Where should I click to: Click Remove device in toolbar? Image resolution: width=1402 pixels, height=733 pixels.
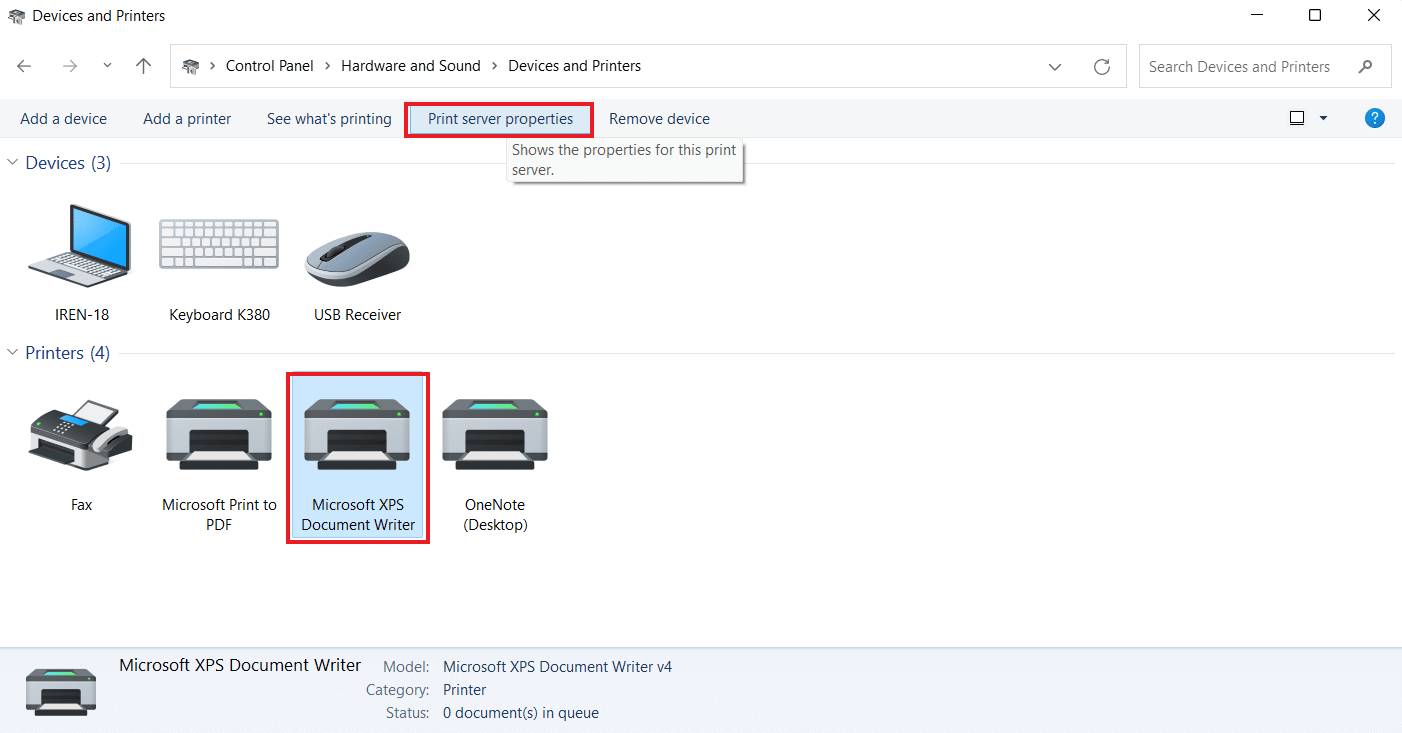pos(659,119)
